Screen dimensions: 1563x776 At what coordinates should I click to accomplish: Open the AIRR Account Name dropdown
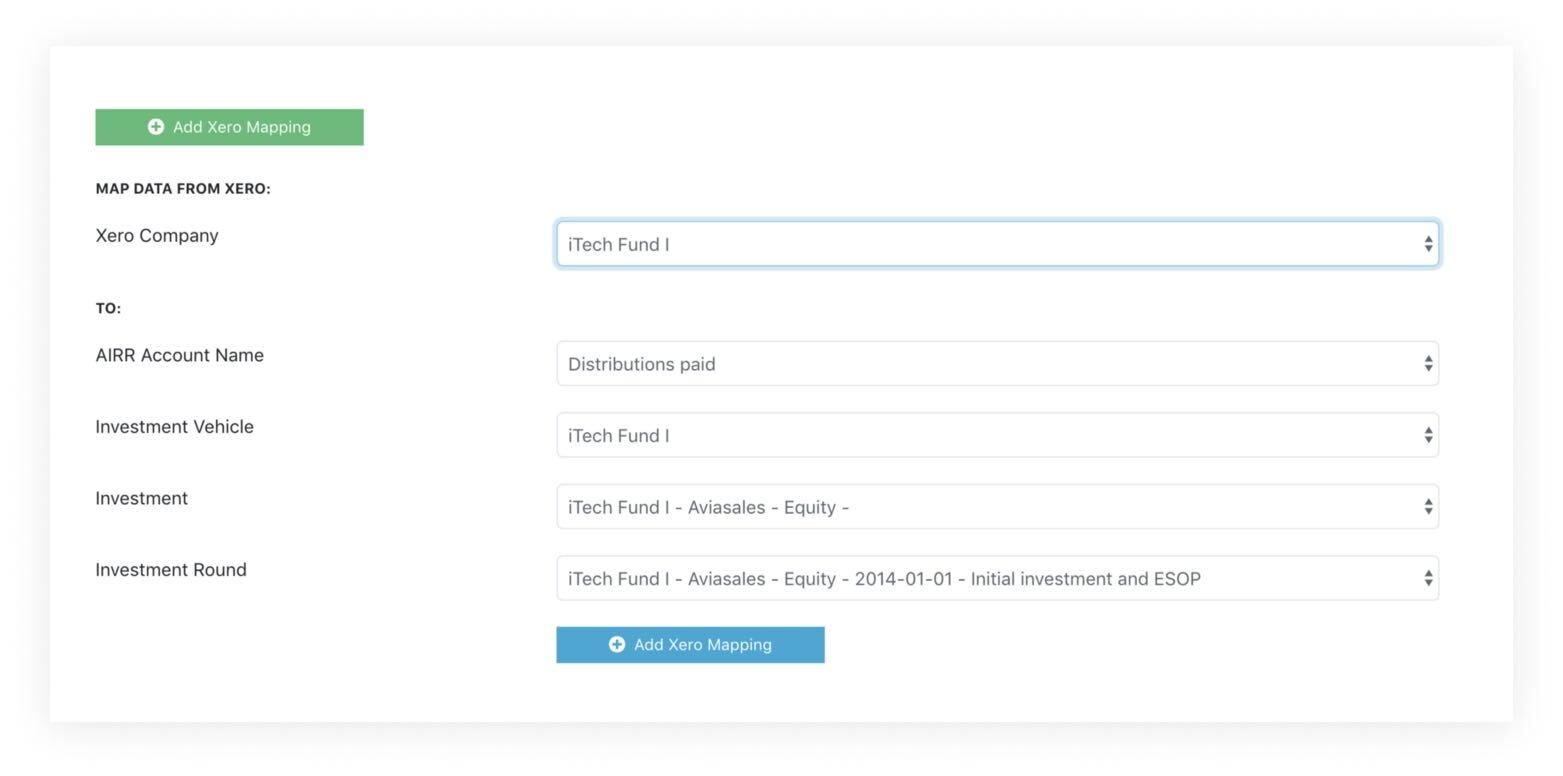point(997,364)
